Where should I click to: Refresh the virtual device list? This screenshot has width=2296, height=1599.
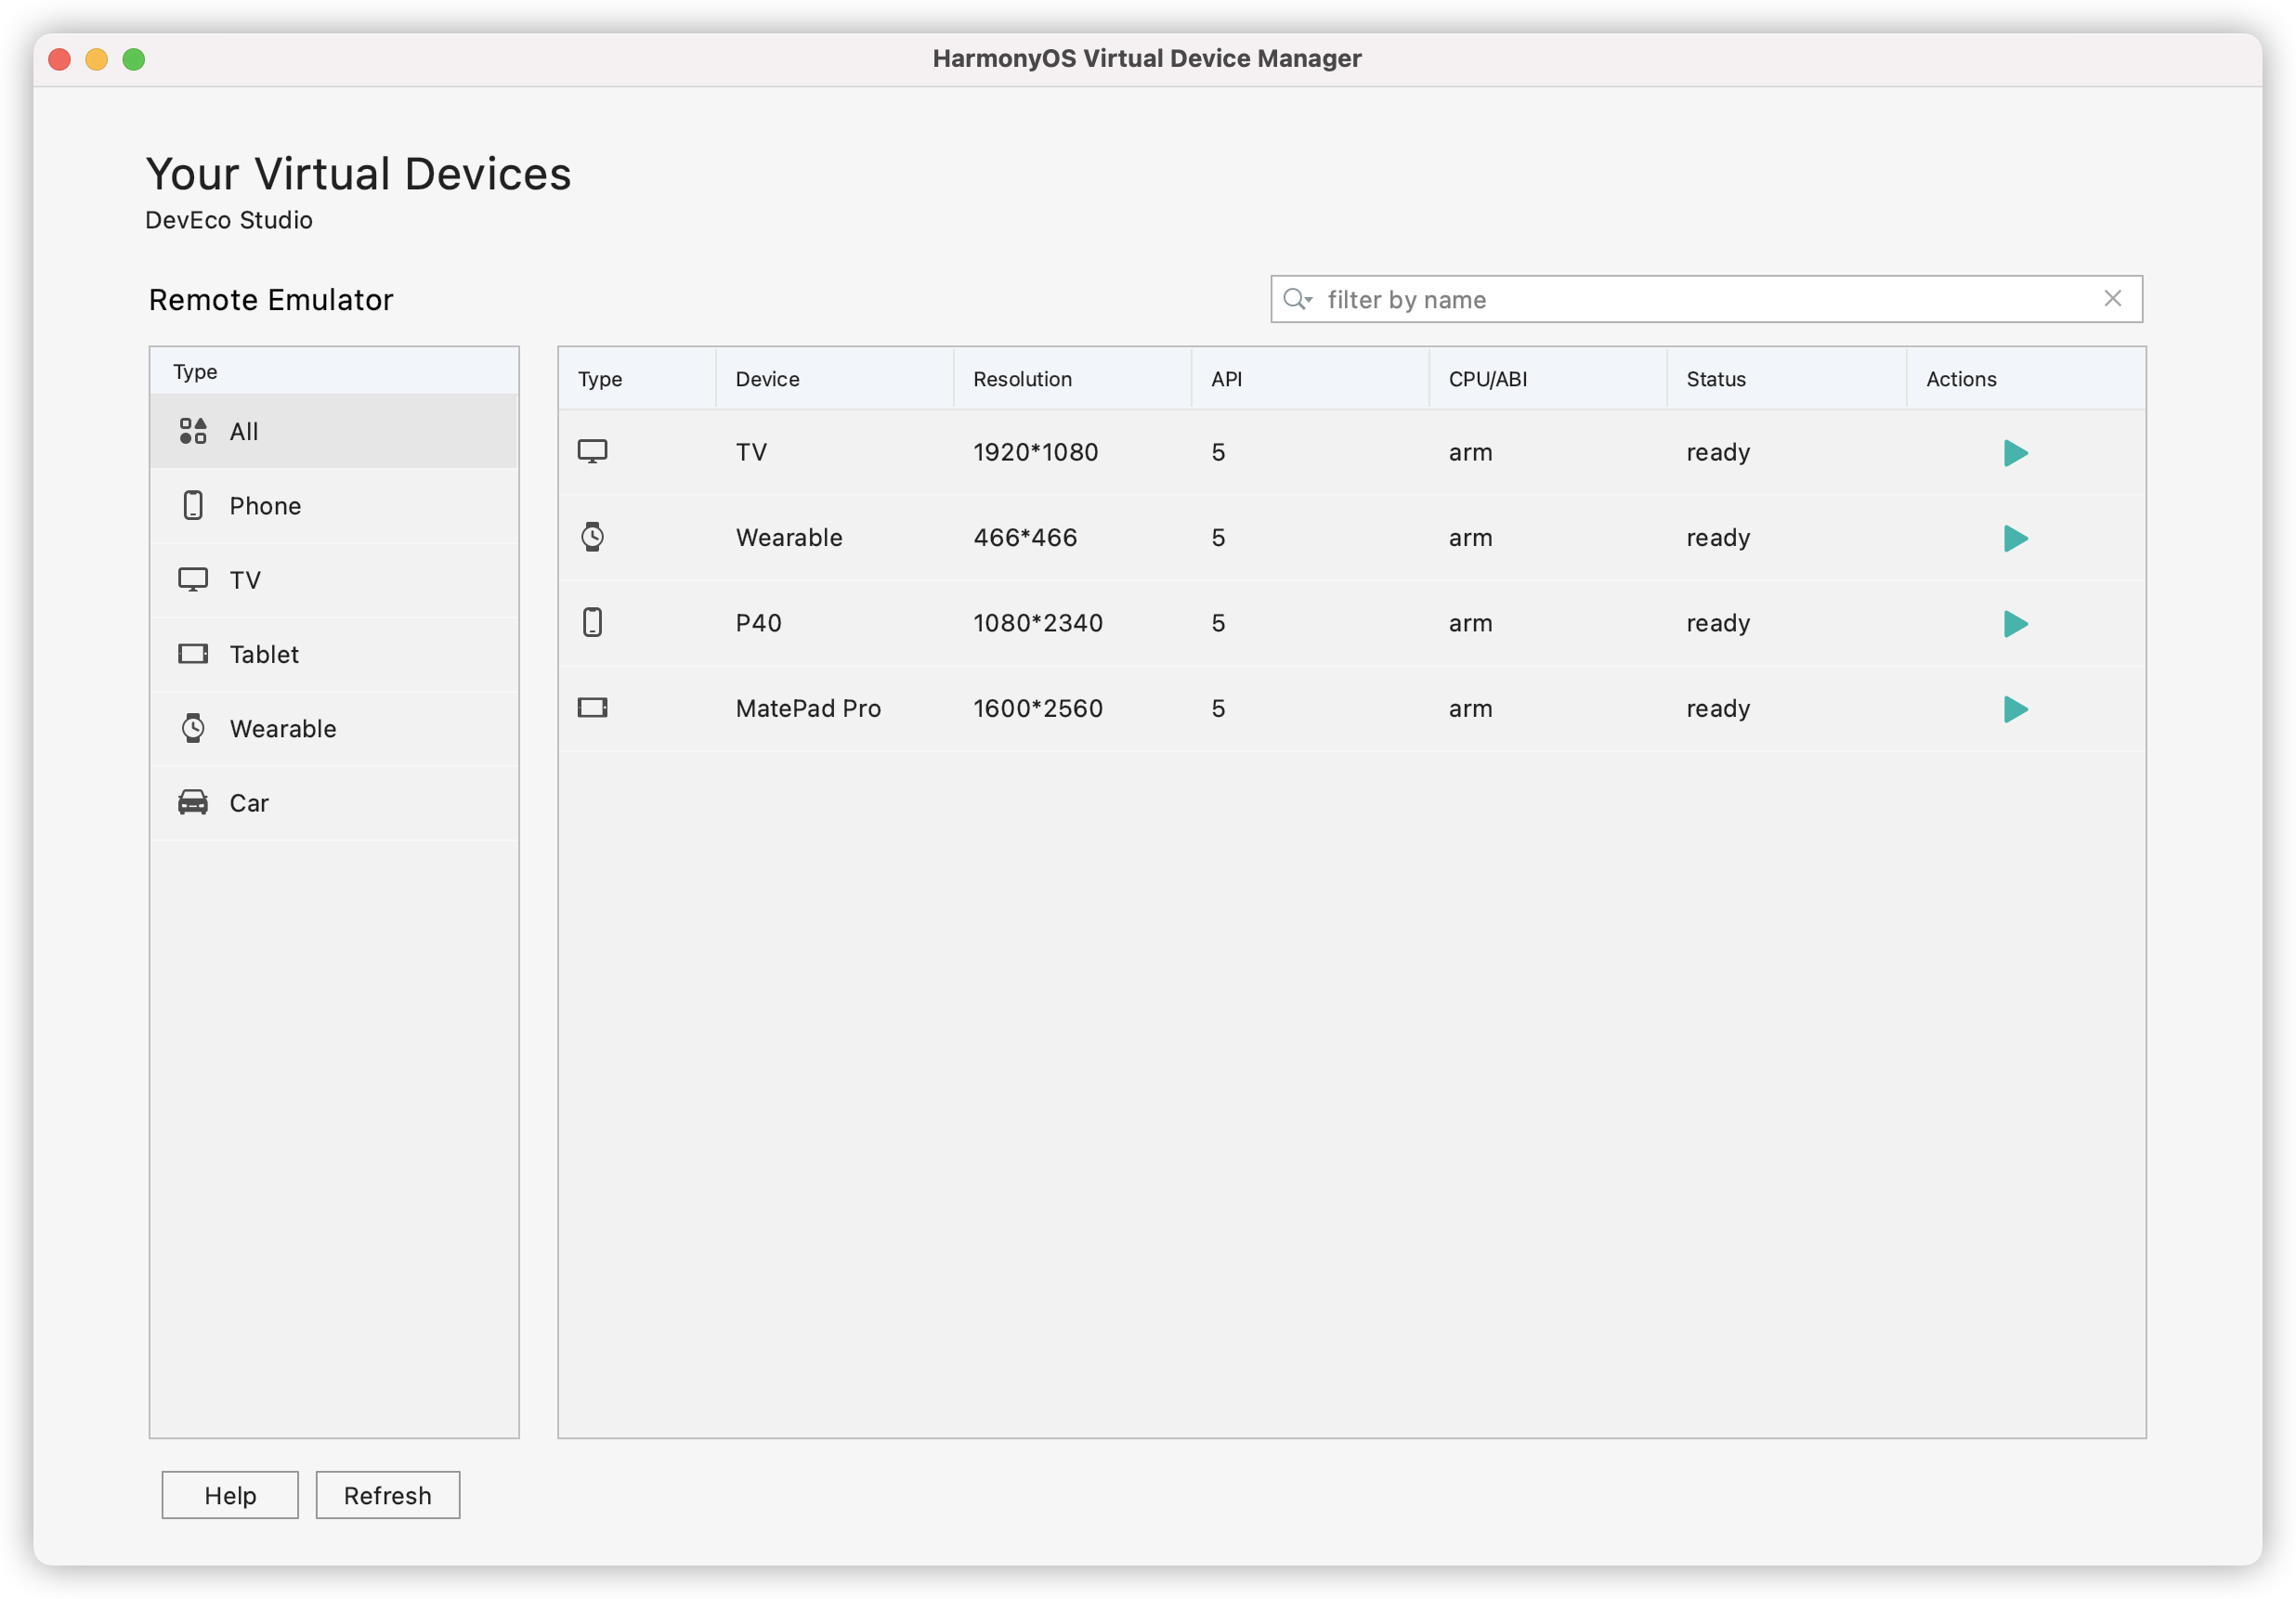click(x=387, y=1495)
